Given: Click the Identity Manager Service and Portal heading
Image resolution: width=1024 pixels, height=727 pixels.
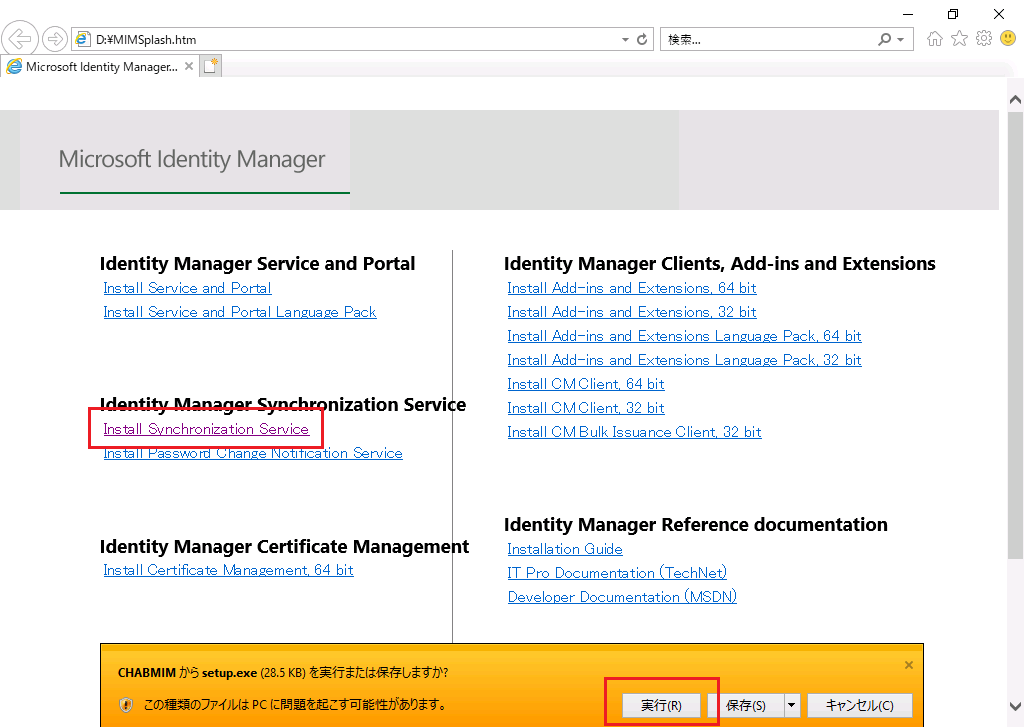Looking at the screenshot, I should point(257,263).
